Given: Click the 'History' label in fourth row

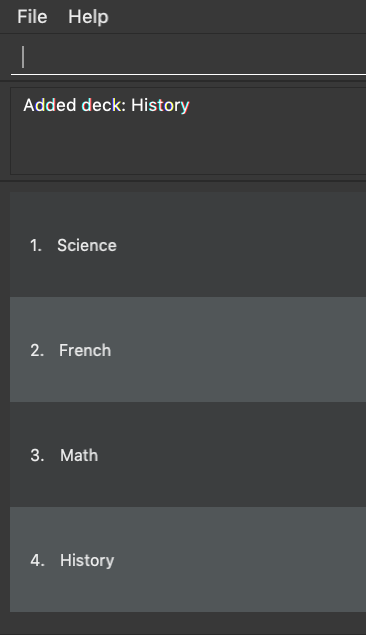Looking at the screenshot, I should [x=87, y=560].
